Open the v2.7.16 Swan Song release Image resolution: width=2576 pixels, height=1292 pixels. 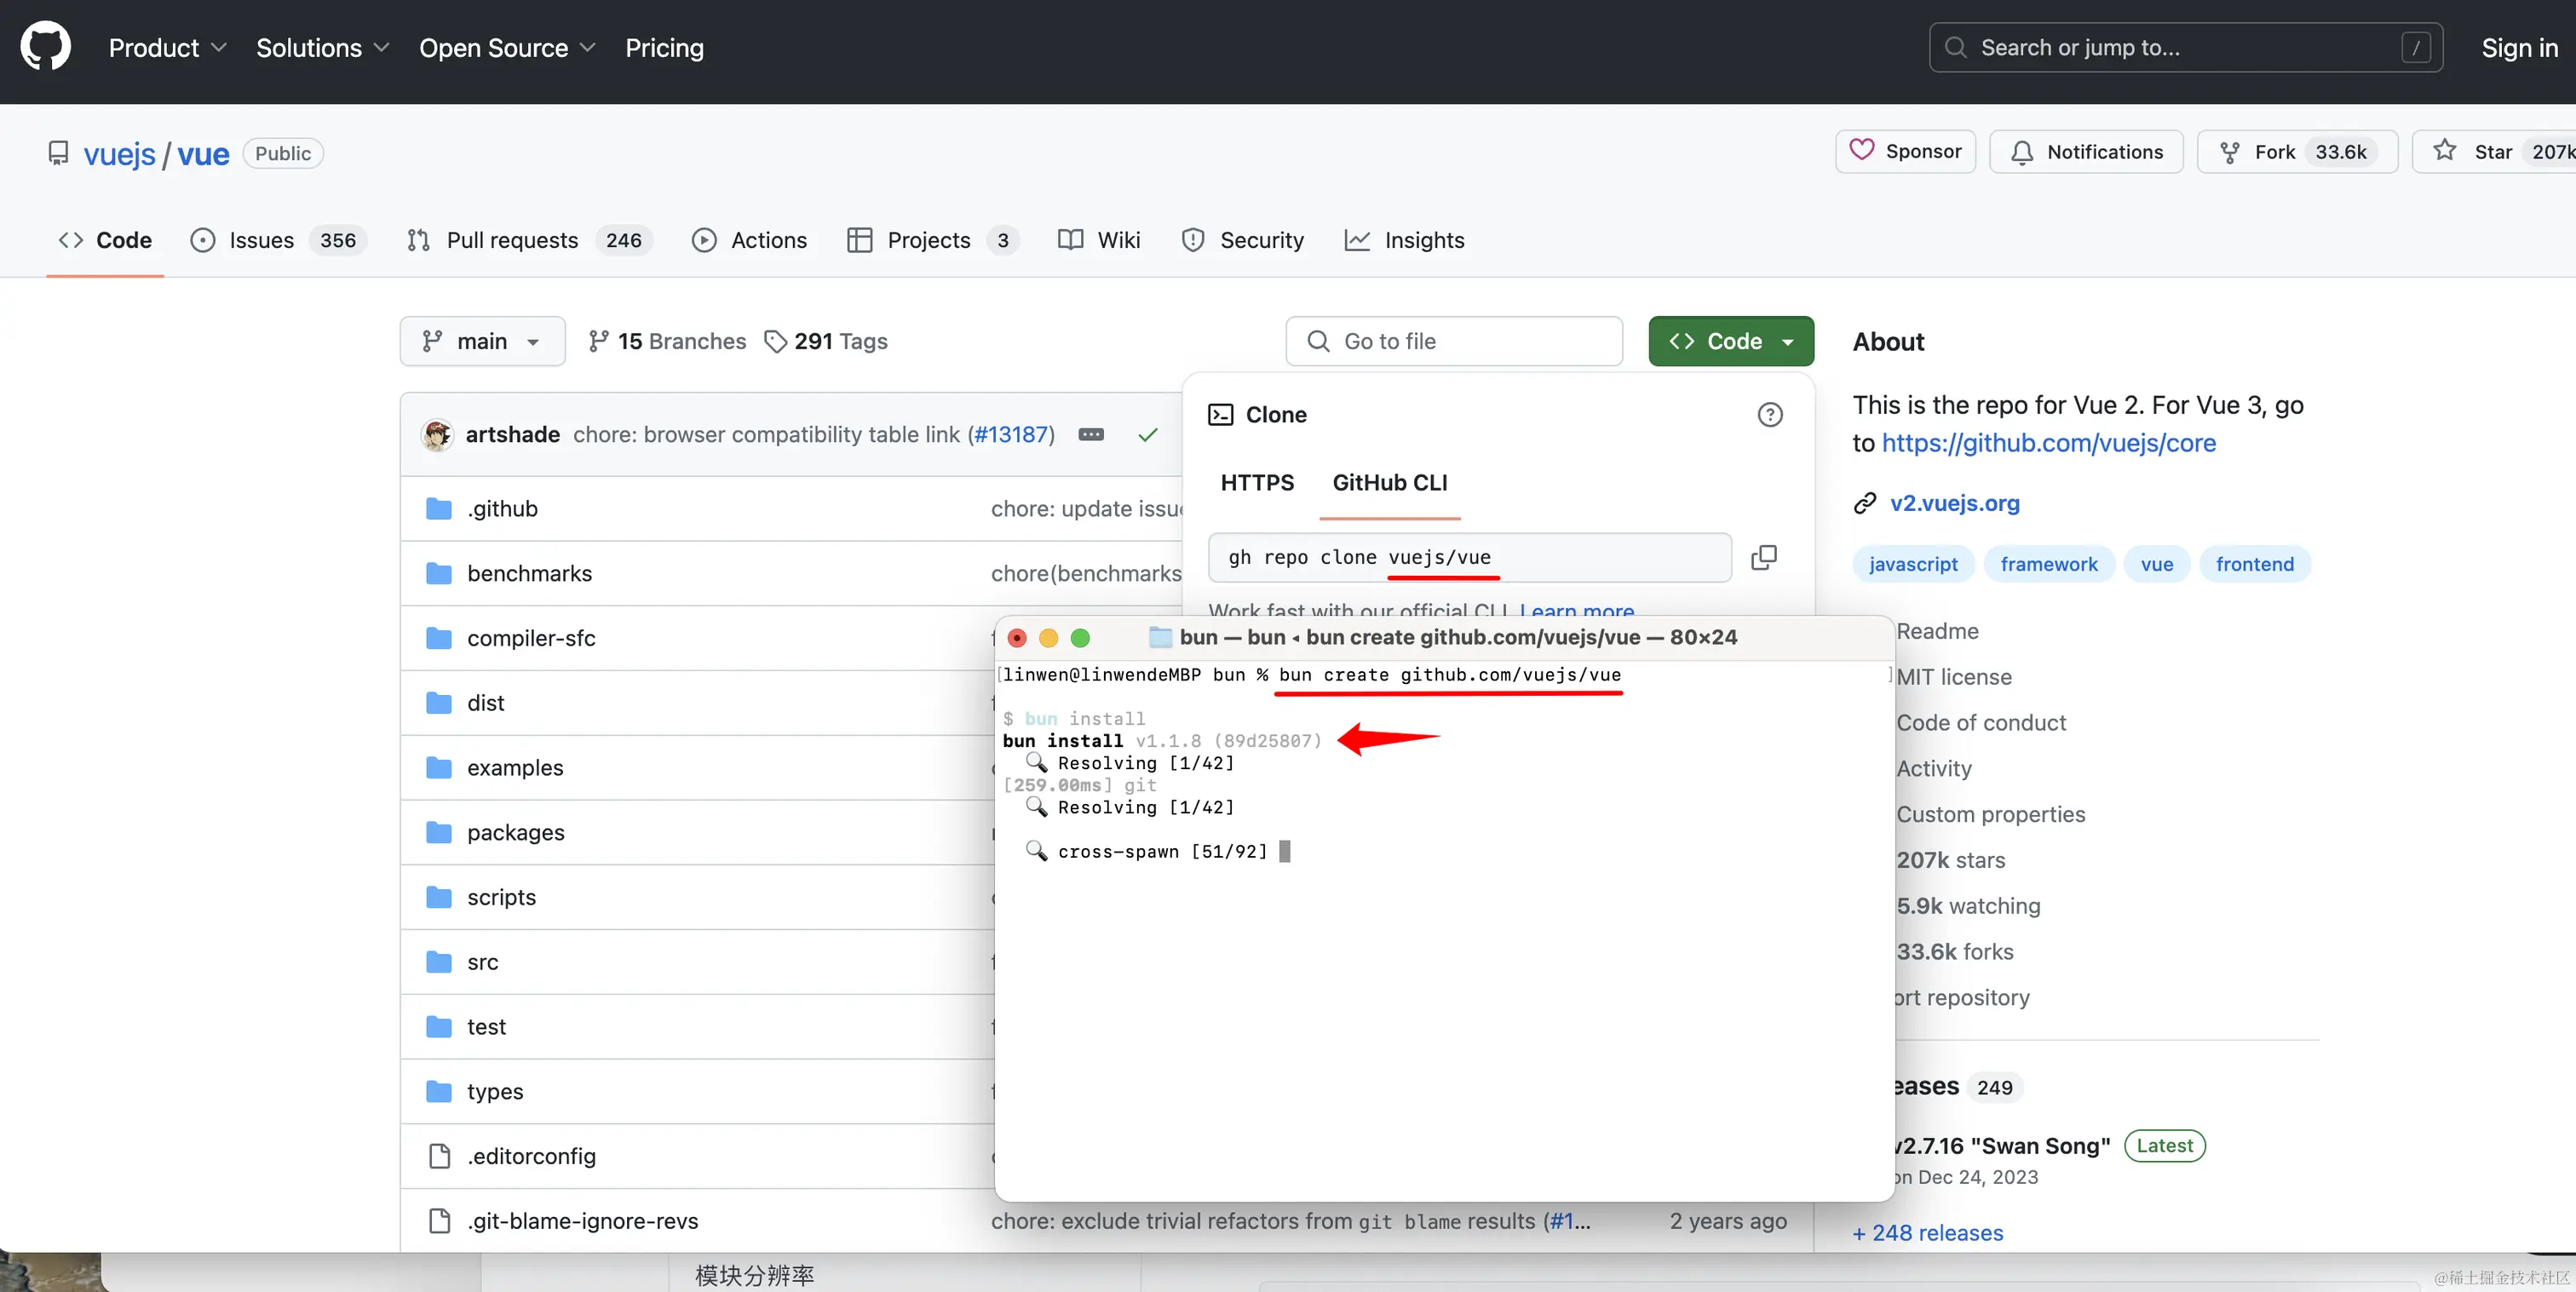point(2003,1146)
